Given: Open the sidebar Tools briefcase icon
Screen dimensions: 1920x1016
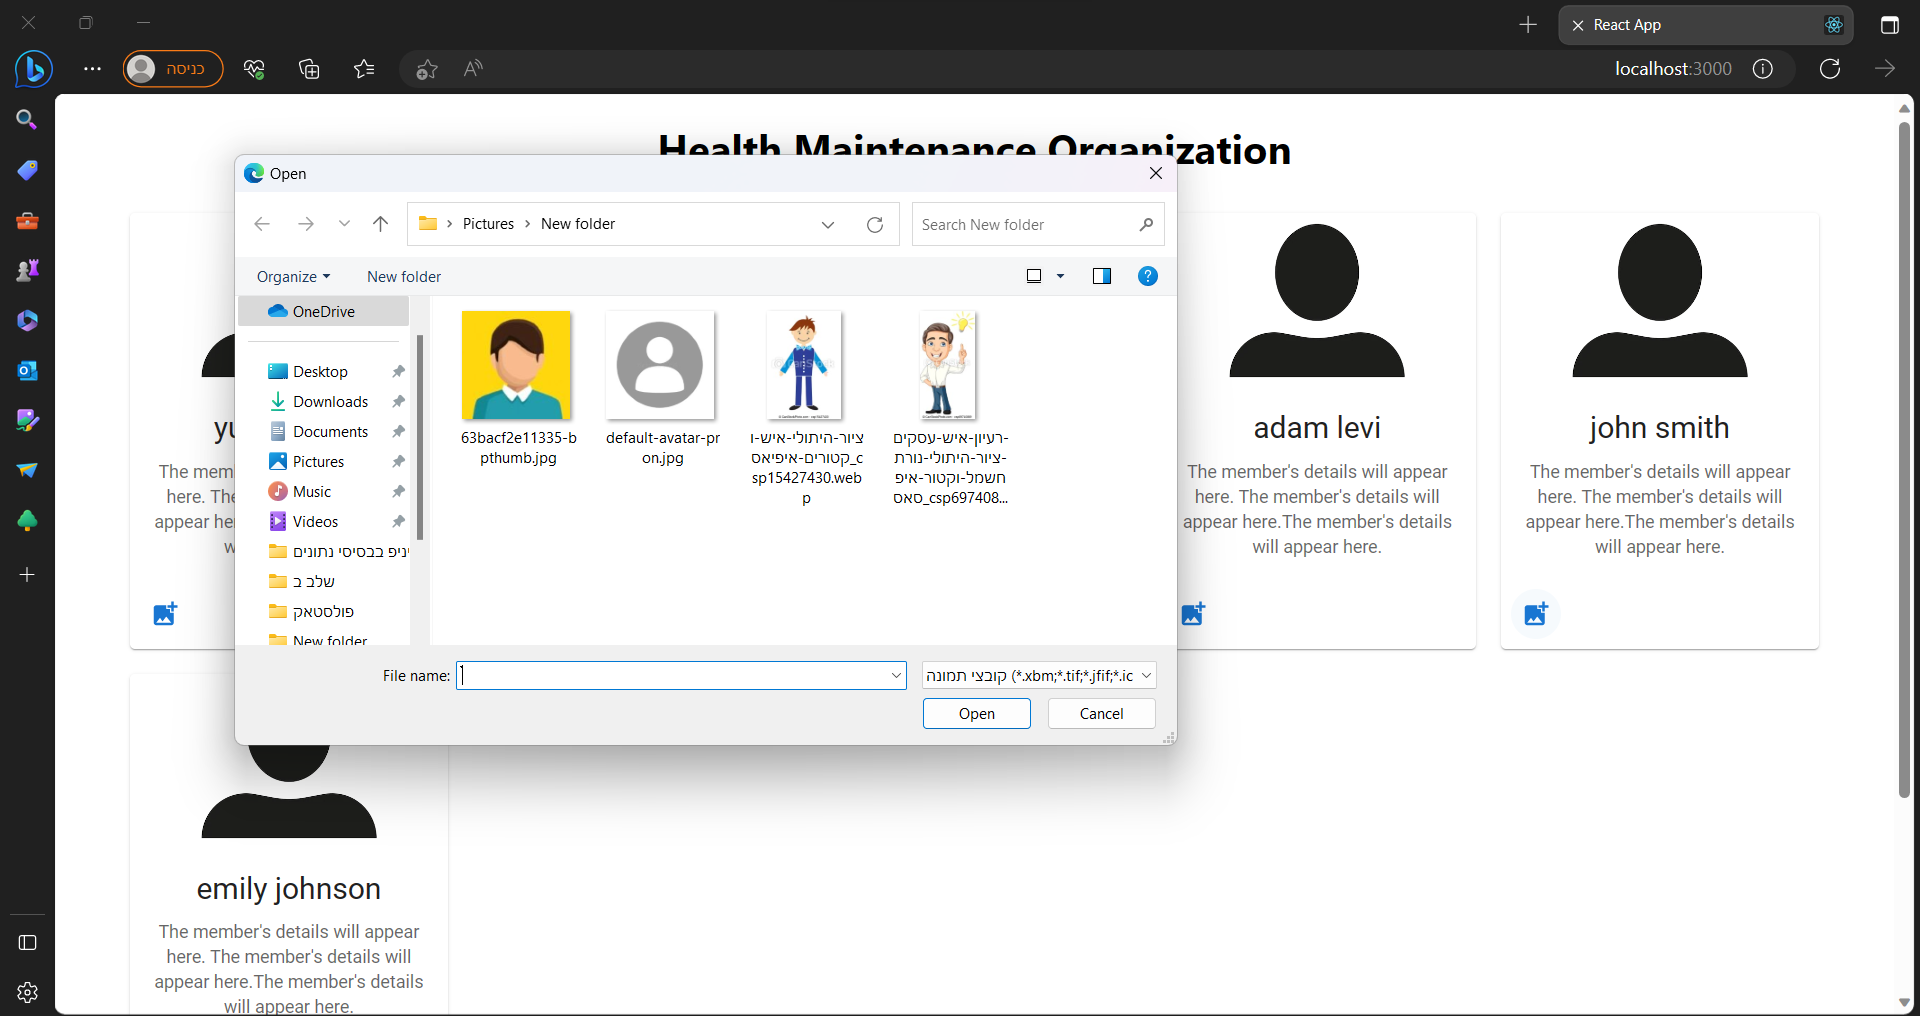Looking at the screenshot, I should 27,220.
